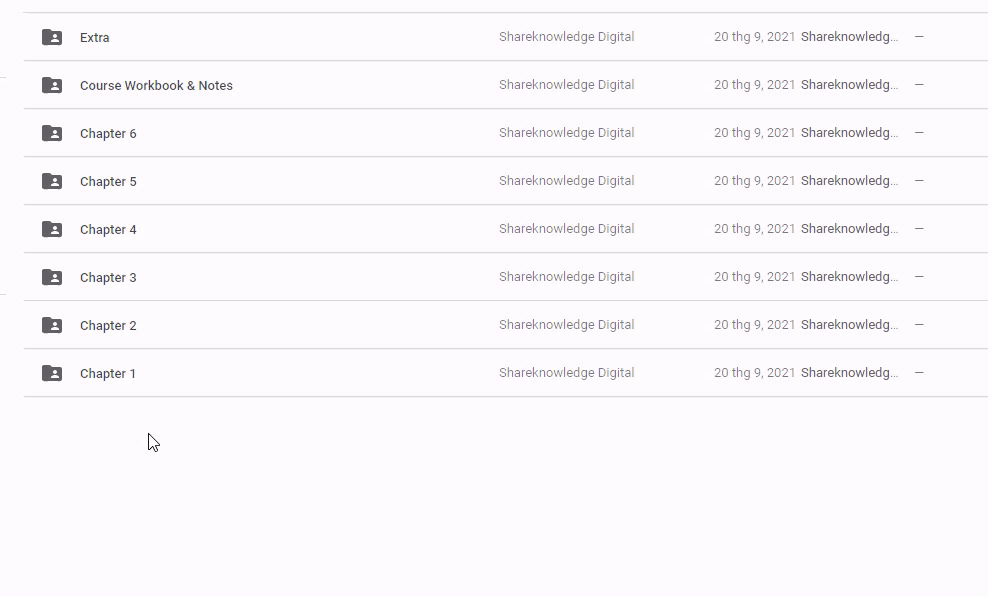Select the Chapter 3 folder name

[108, 278]
